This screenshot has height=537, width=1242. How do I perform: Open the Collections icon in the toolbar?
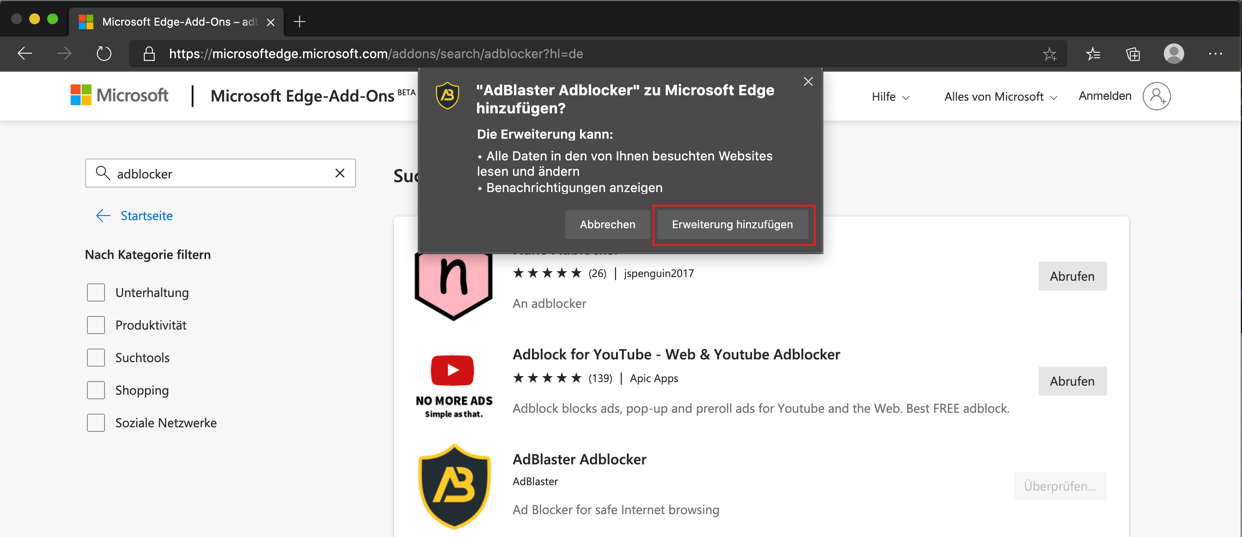pos(1133,54)
